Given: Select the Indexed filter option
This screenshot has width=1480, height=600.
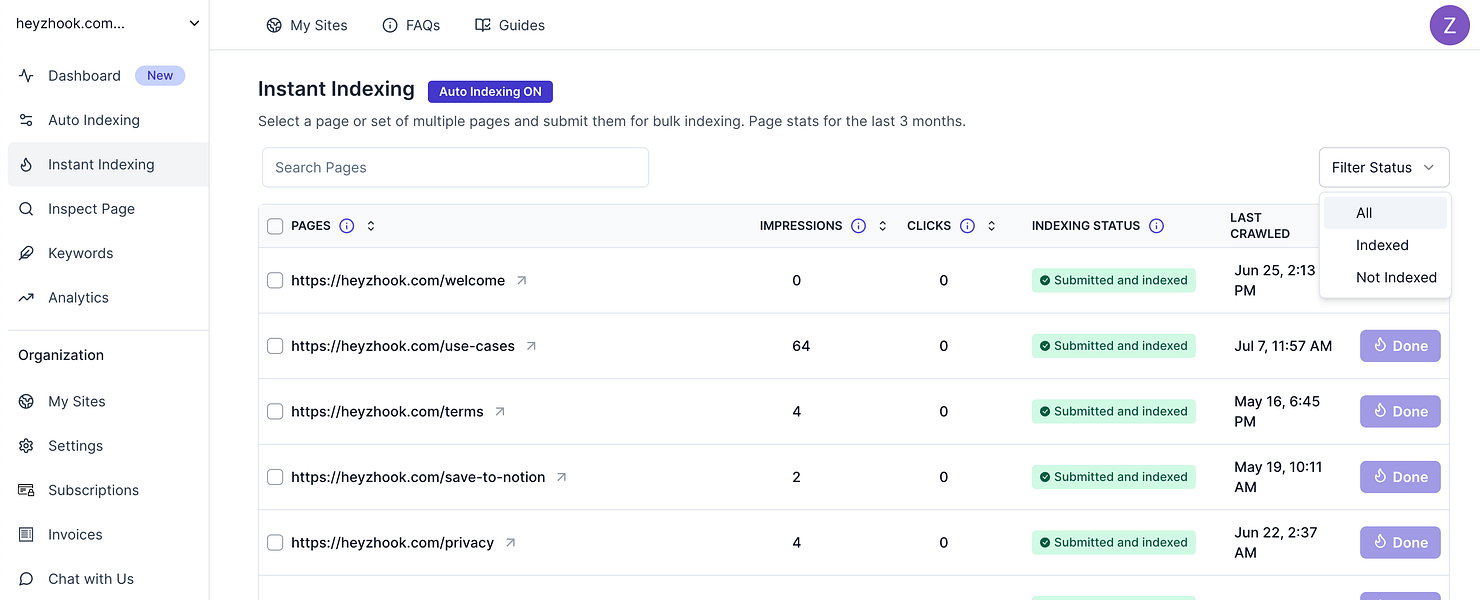Looking at the screenshot, I should point(1382,245).
